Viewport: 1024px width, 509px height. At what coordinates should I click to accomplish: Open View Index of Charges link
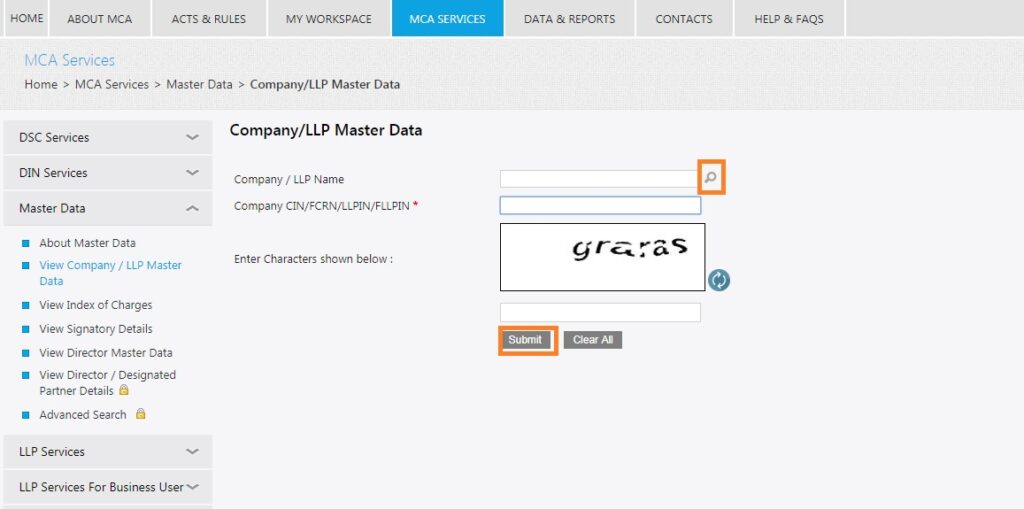click(95, 305)
